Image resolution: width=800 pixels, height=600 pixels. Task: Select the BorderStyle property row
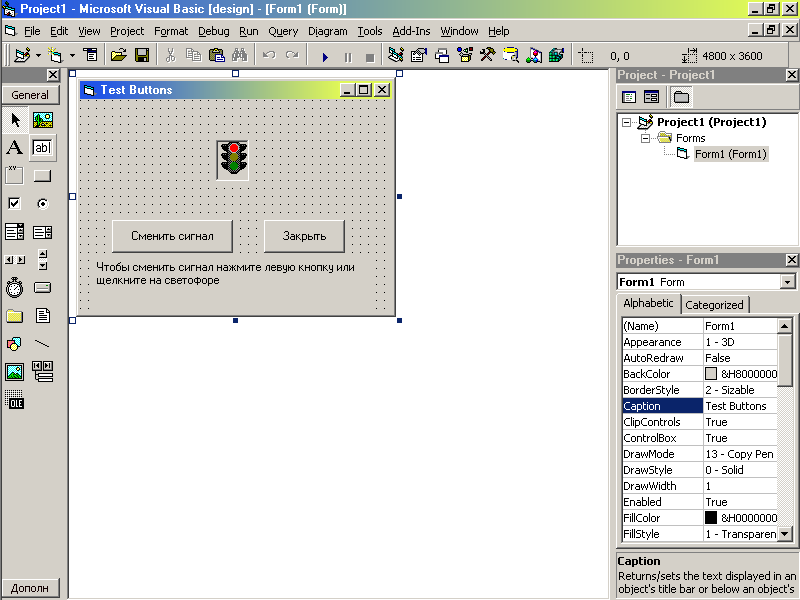point(699,390)
